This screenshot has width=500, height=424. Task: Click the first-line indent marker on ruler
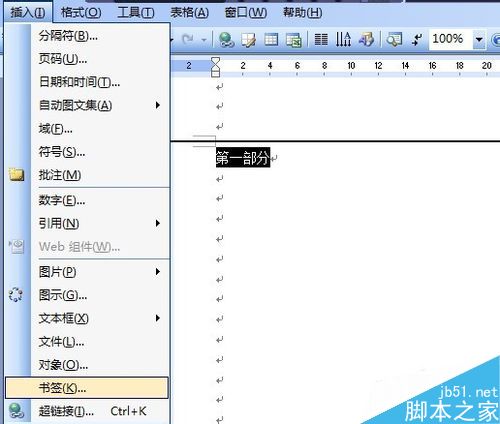pos(215,61)
